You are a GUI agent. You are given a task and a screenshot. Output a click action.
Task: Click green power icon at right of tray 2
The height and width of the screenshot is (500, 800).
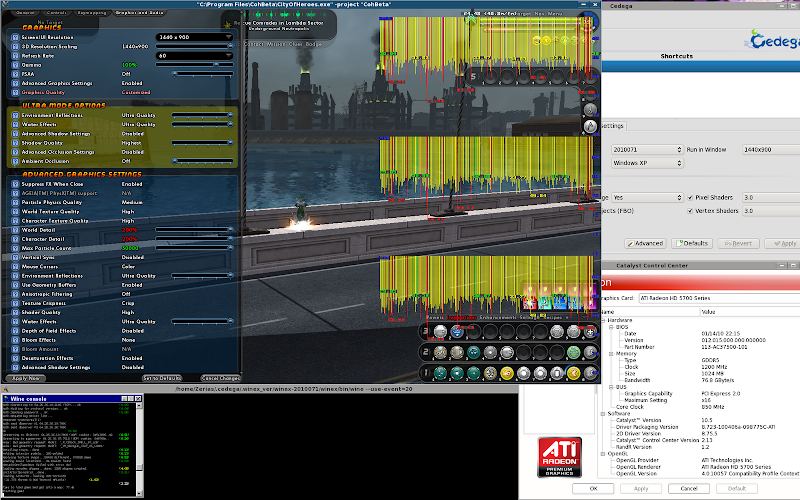click(x=574, y=352)
